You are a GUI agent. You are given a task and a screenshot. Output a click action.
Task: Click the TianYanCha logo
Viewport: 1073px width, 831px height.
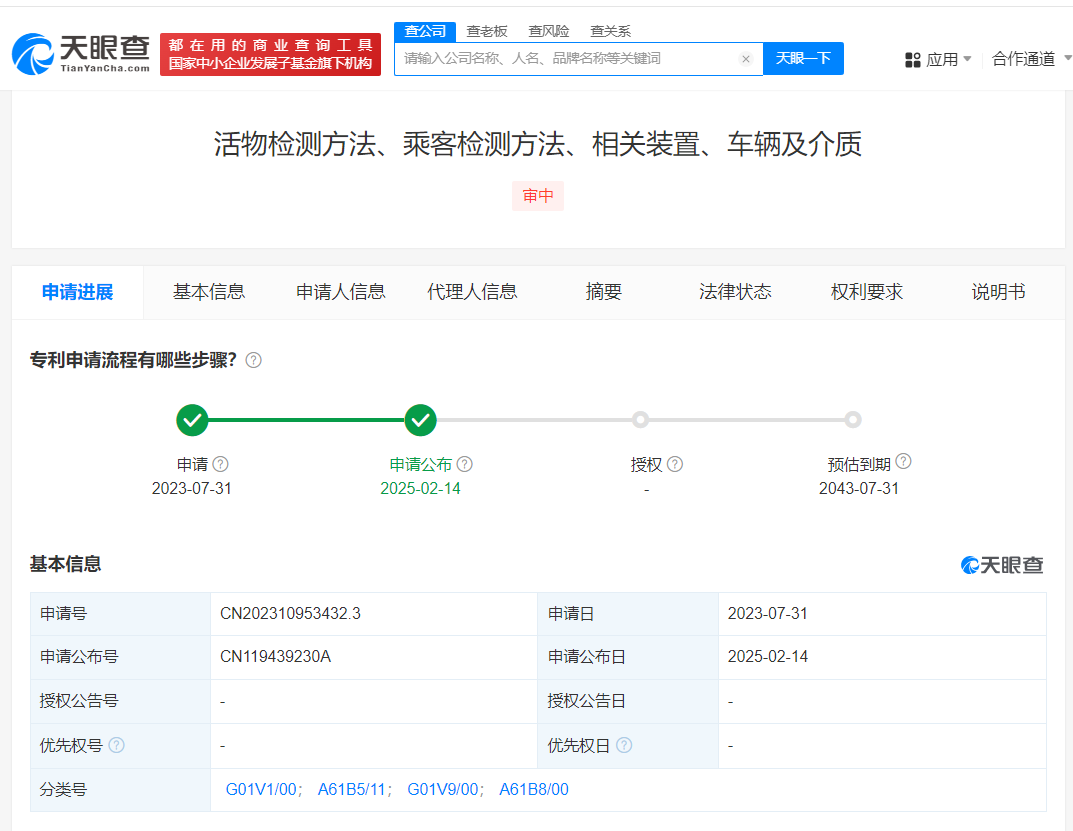coord(81,54)
